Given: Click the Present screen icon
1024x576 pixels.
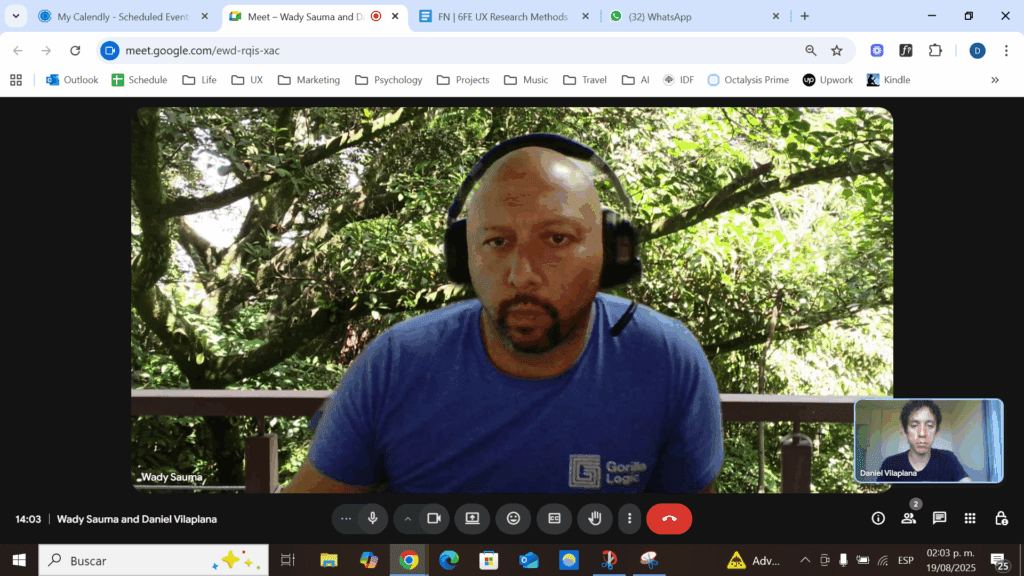Looking at the screenshot, I should [472, 518].
